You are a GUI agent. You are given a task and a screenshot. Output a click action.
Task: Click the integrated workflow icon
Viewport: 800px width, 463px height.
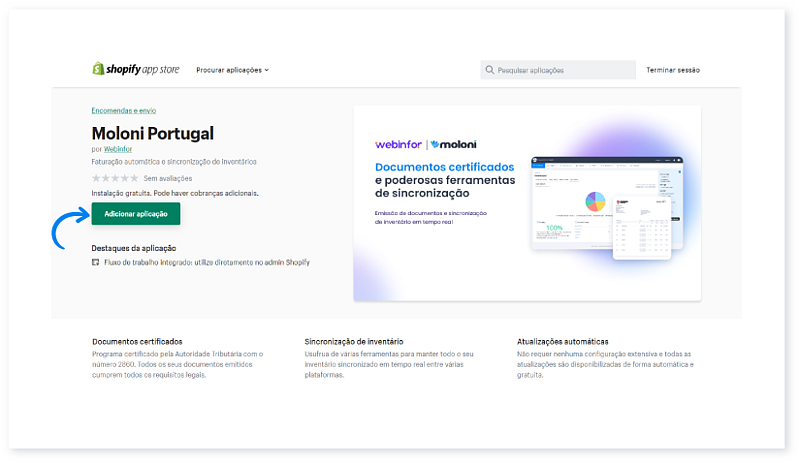95,262
